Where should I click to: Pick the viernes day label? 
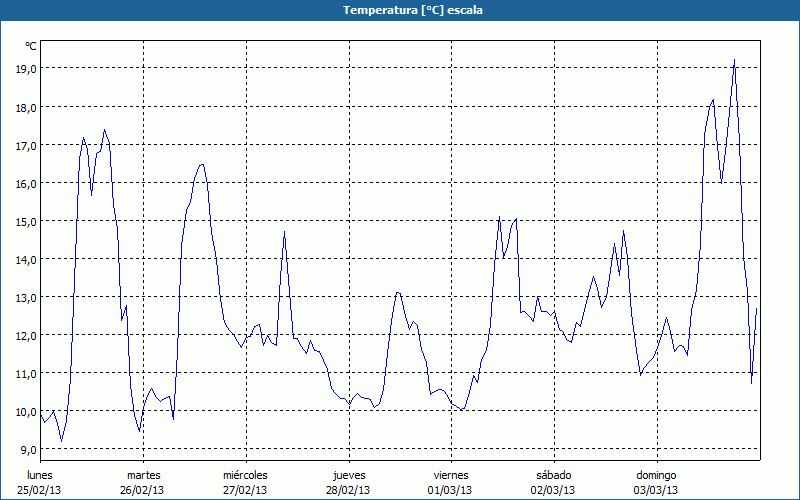pyautogui.click(x=450, y=475)
